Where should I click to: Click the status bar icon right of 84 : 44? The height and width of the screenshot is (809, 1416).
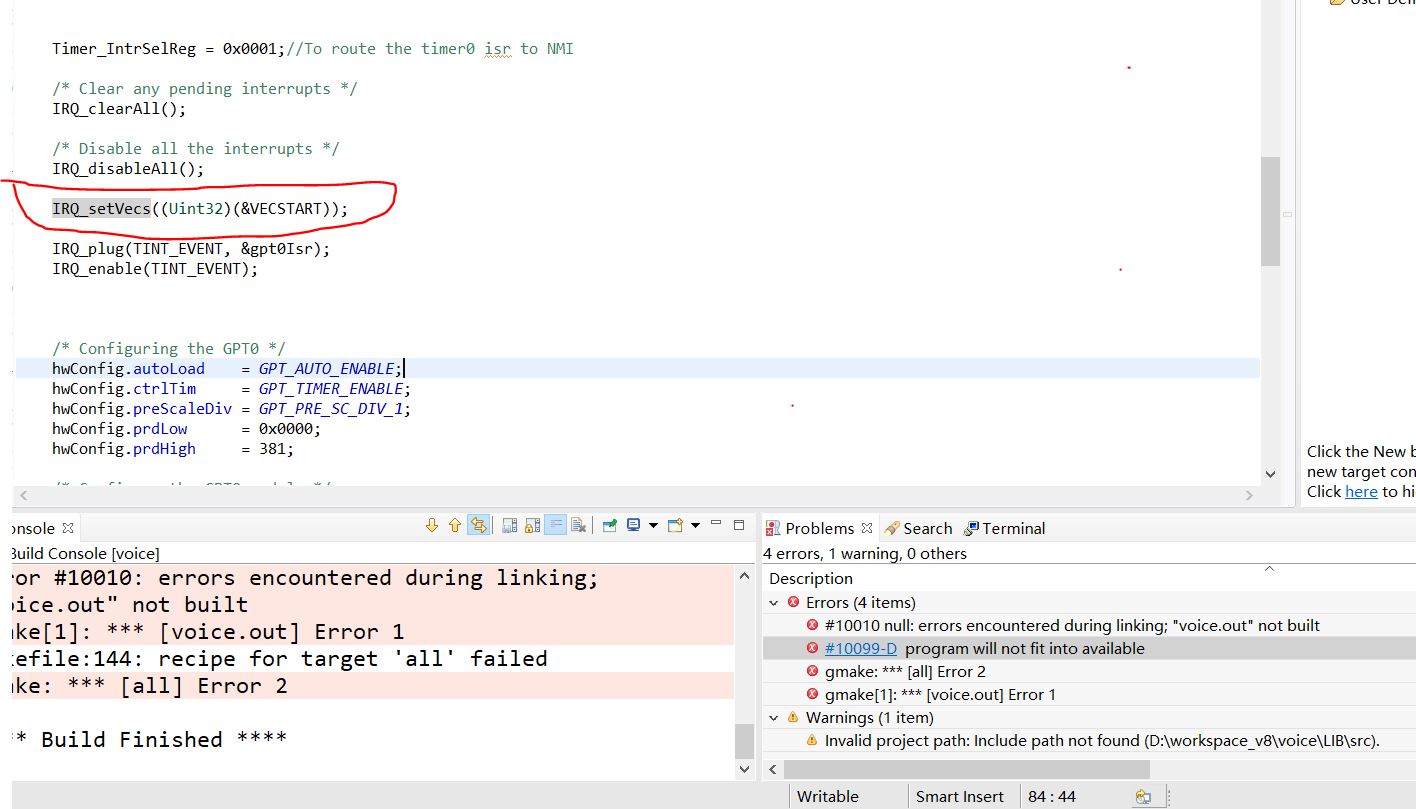[x=1143, y=797]
